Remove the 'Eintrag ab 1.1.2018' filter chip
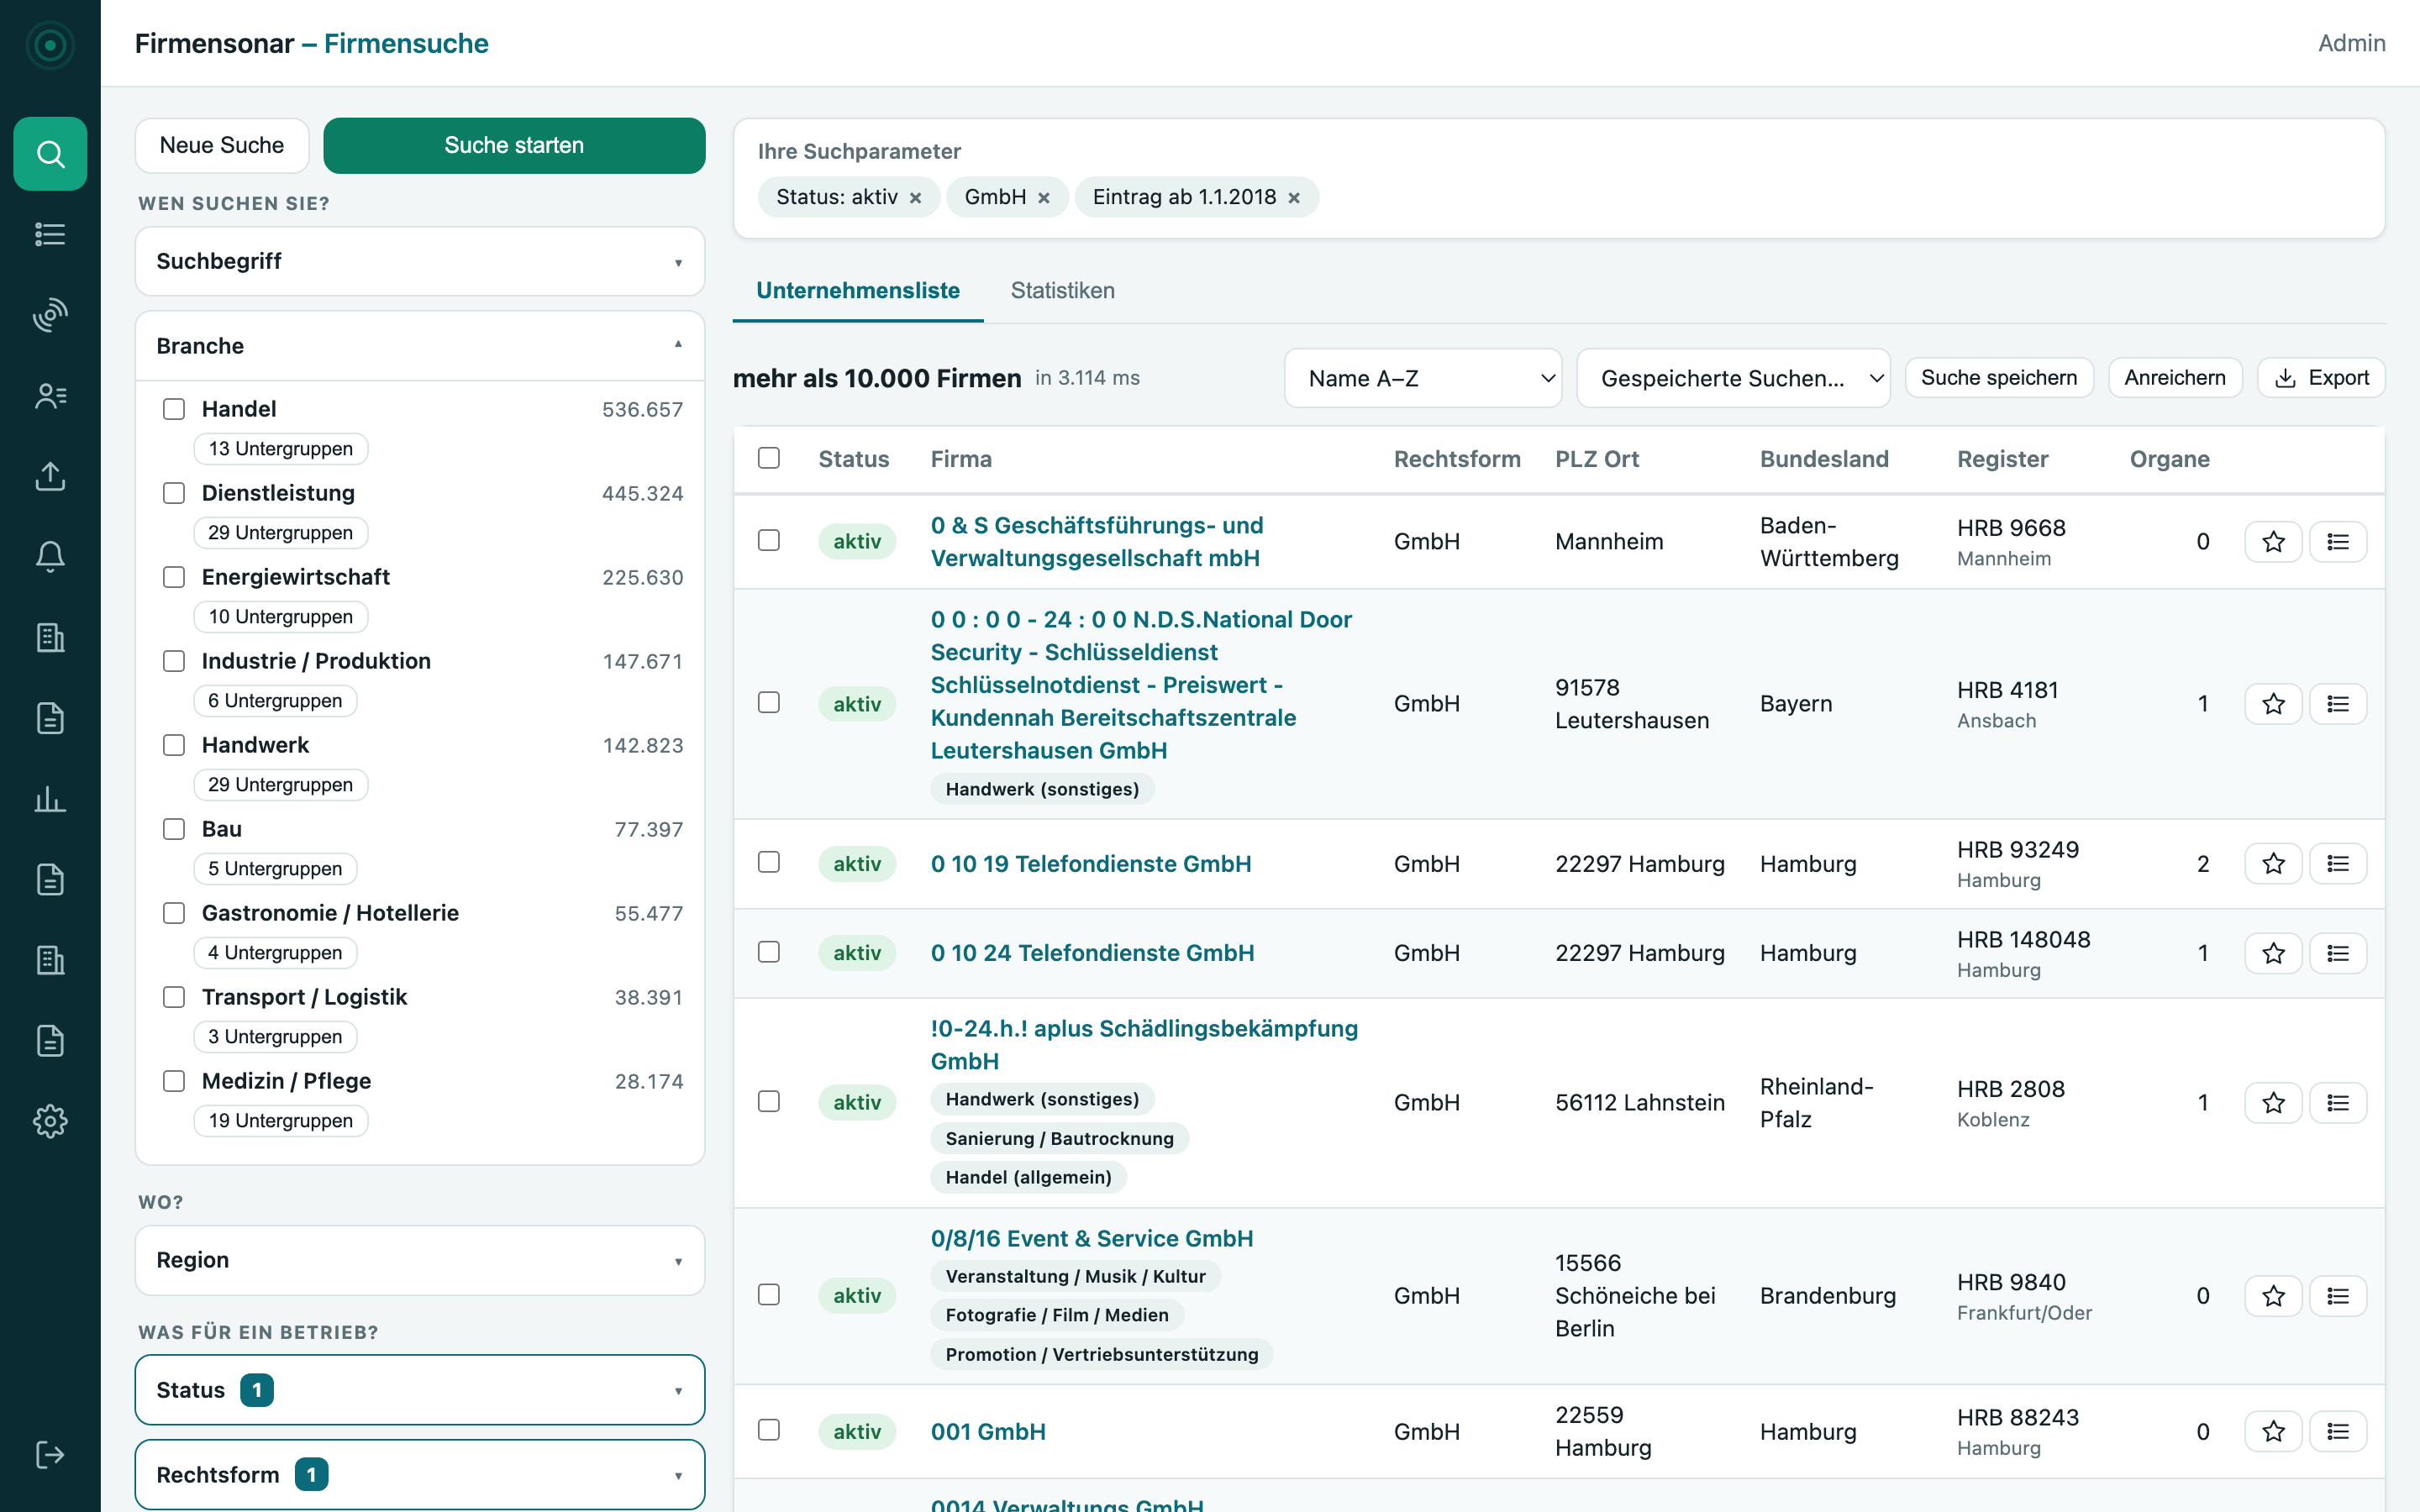Image resolution: width=2420 pixels, height=1512 pixels. pos(1294,198)
